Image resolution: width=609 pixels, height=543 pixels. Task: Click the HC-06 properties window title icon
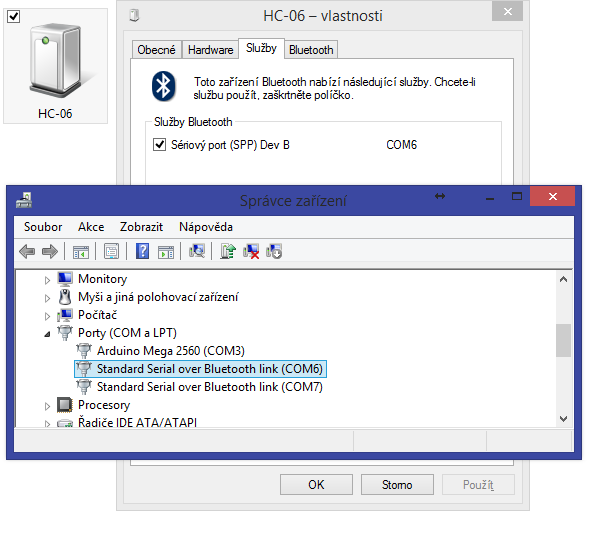point(134,16)
